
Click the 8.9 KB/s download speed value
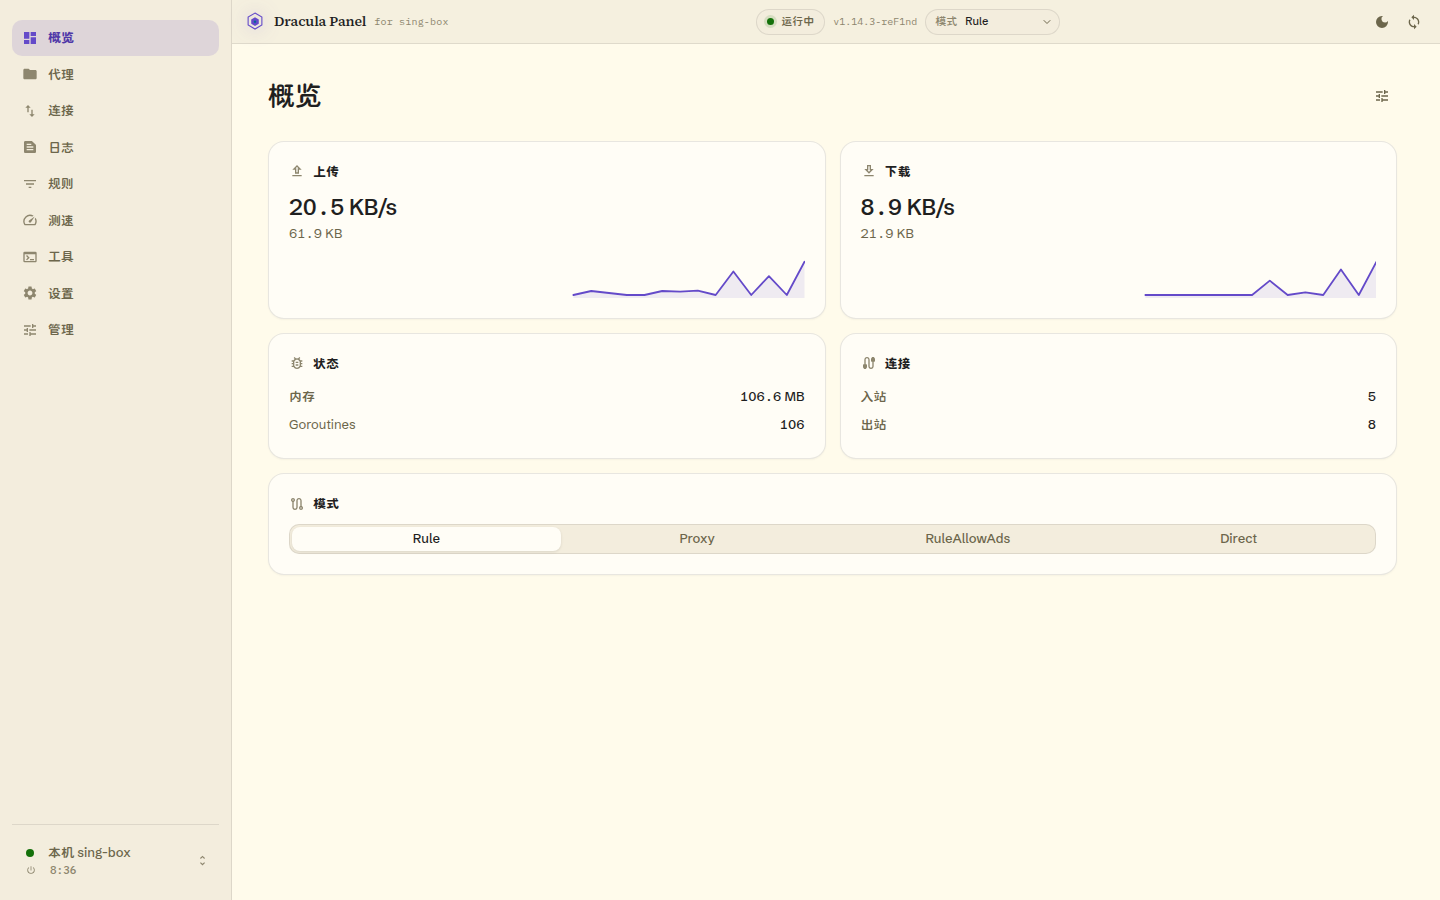908,207
